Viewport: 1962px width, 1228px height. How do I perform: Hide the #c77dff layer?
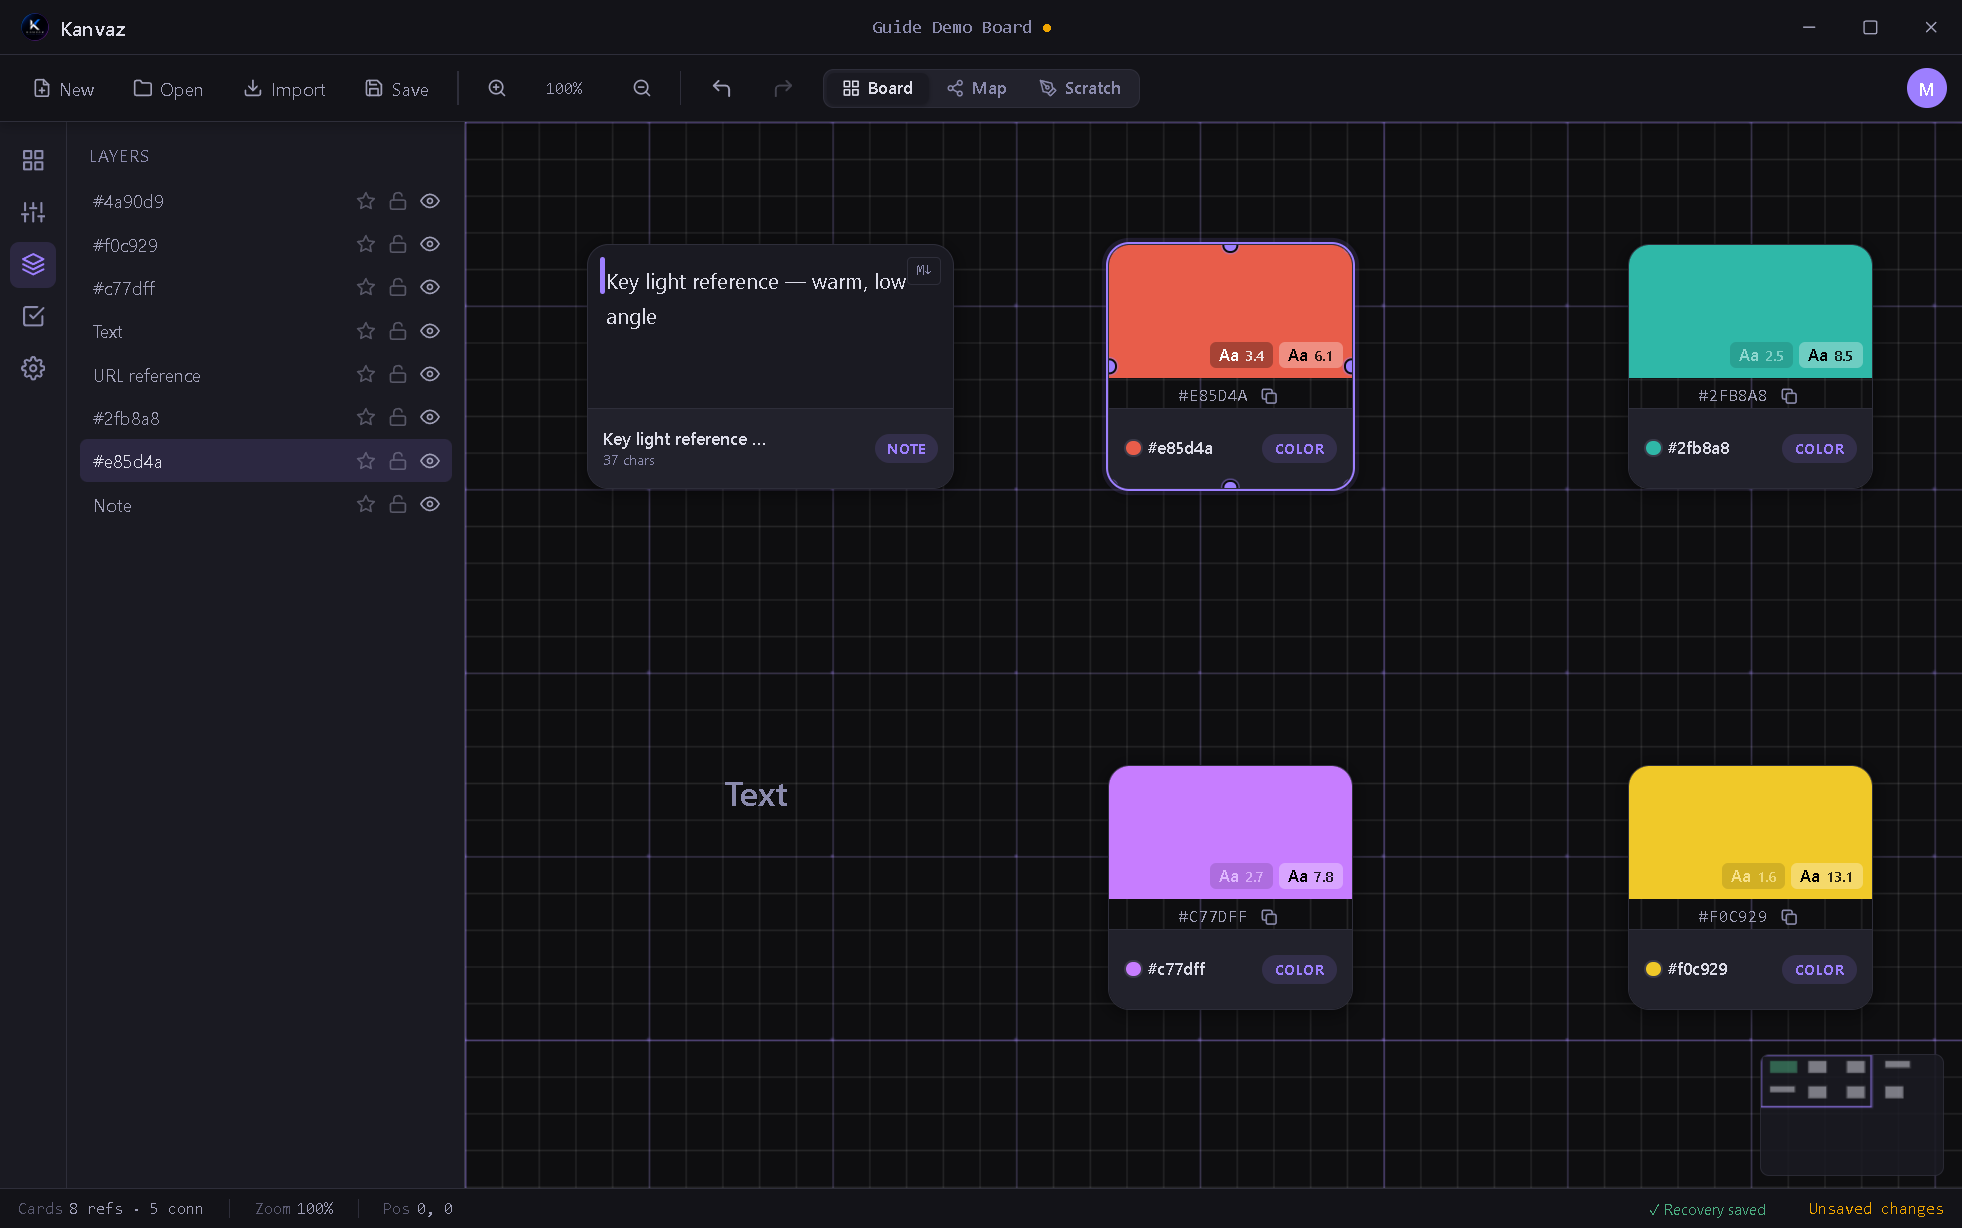pyautogui.click(x=430, y=287)
